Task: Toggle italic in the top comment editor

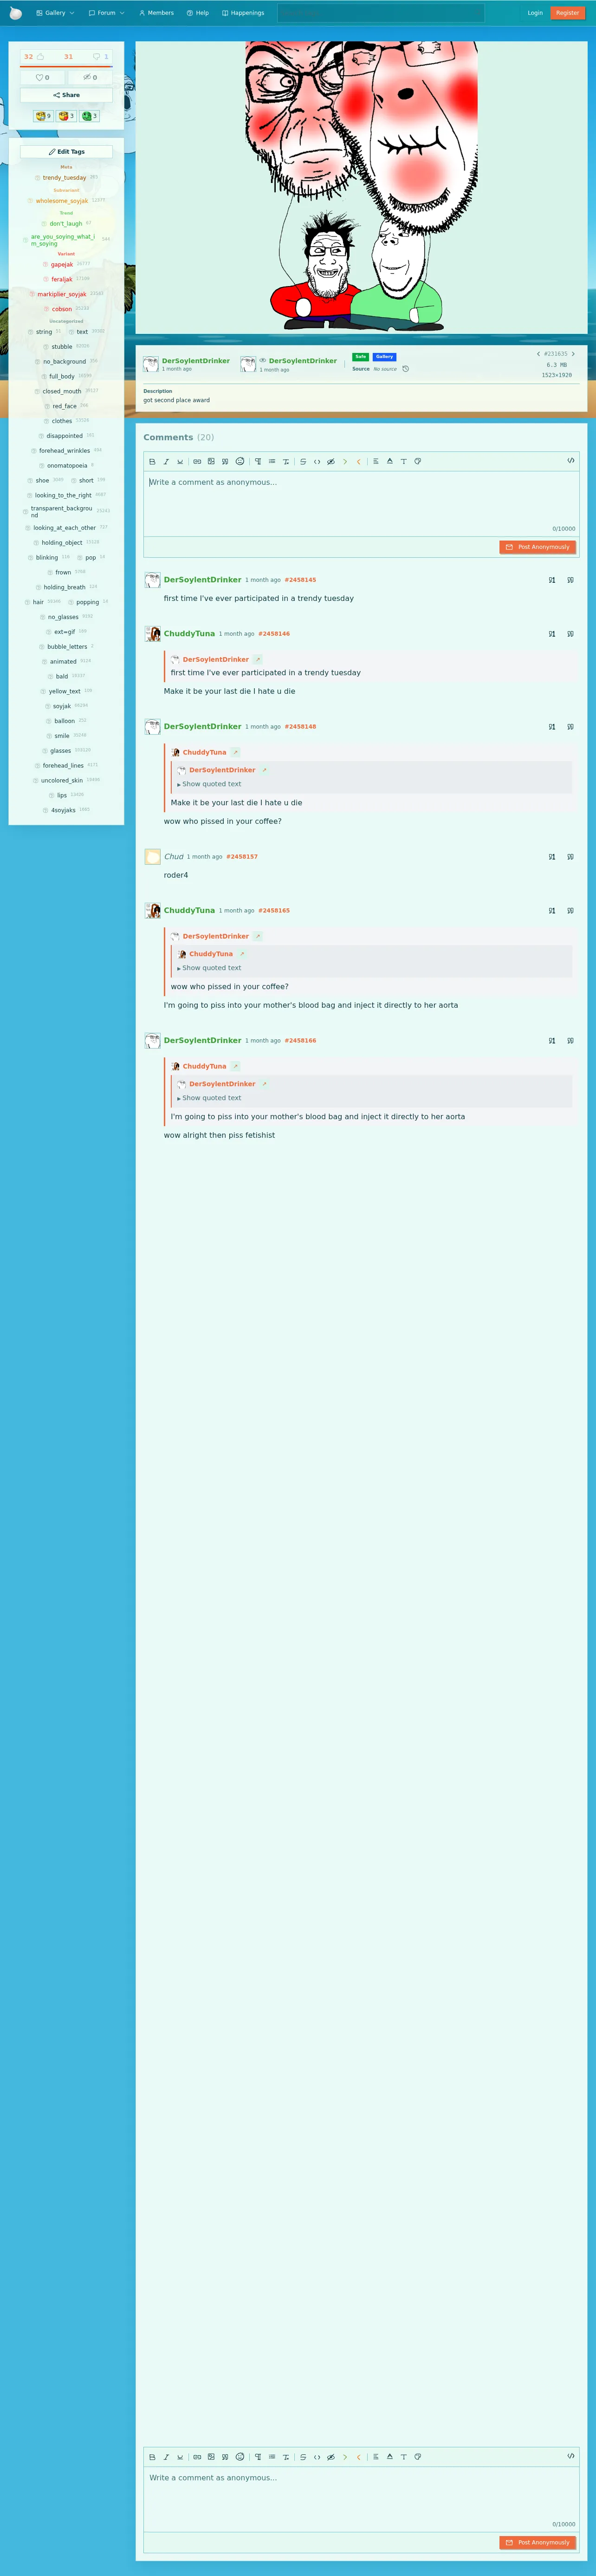Action: (166, 461)
